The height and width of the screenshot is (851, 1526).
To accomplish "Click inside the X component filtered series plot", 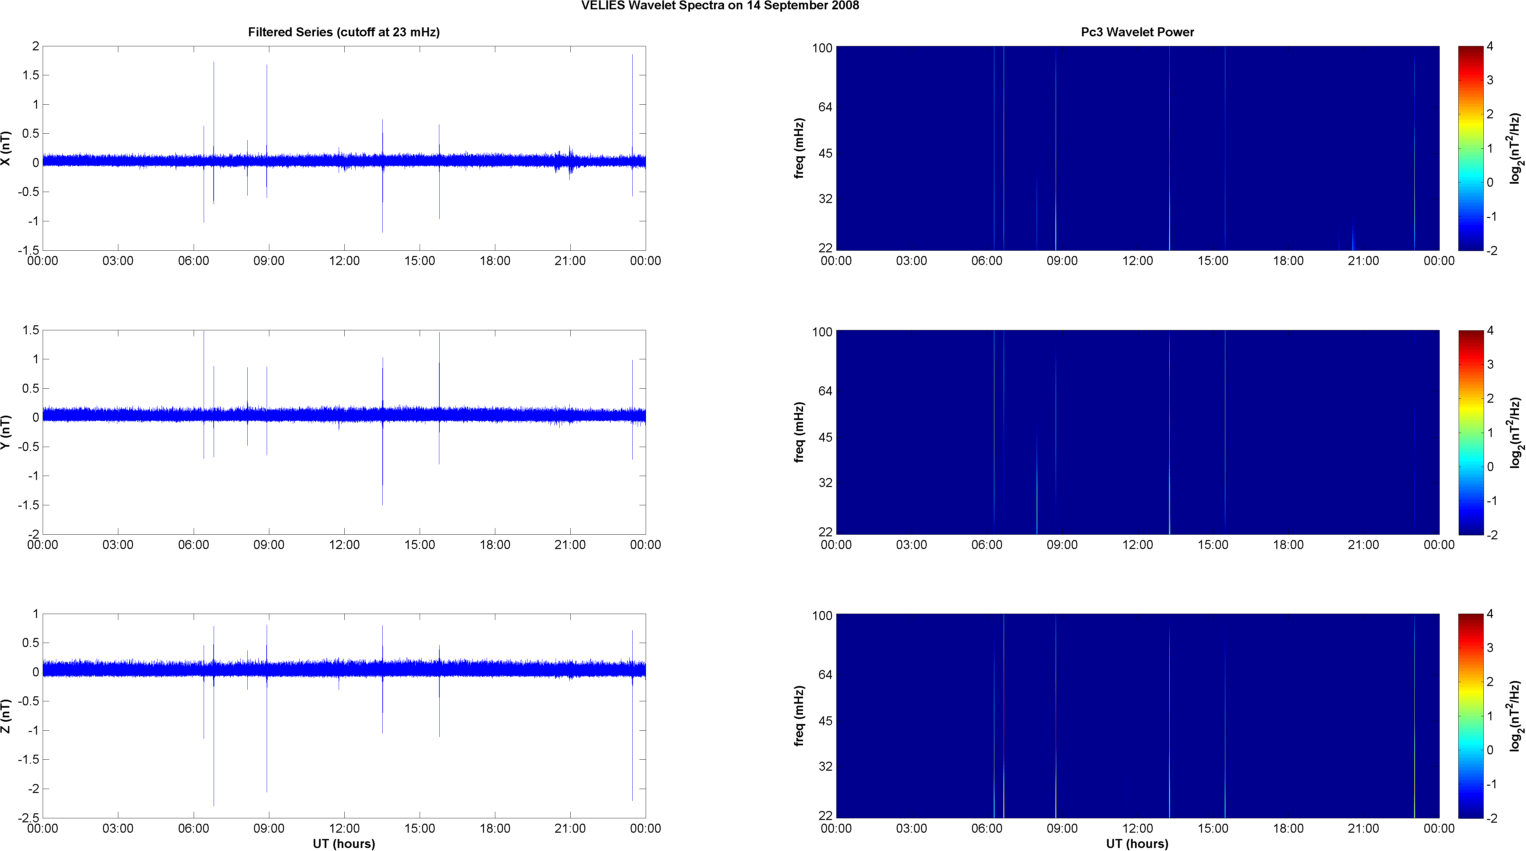I will tap(344, 148).
